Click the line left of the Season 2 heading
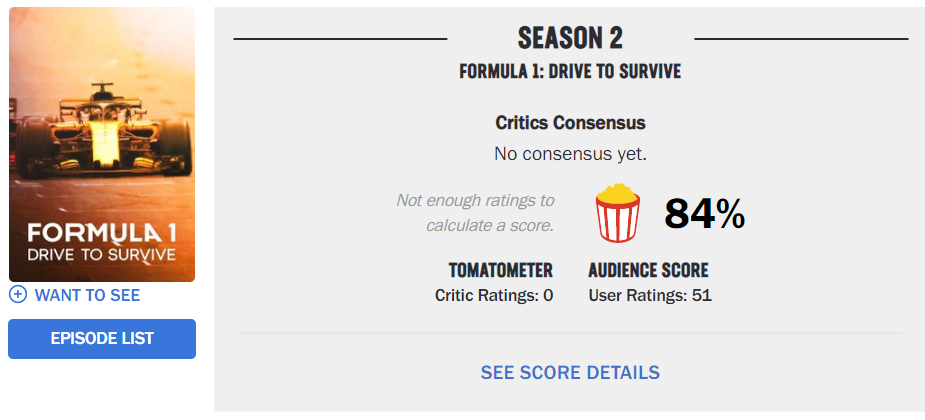Image resolution: width=925 pixels, height=420 pixels. coord(340,39)
